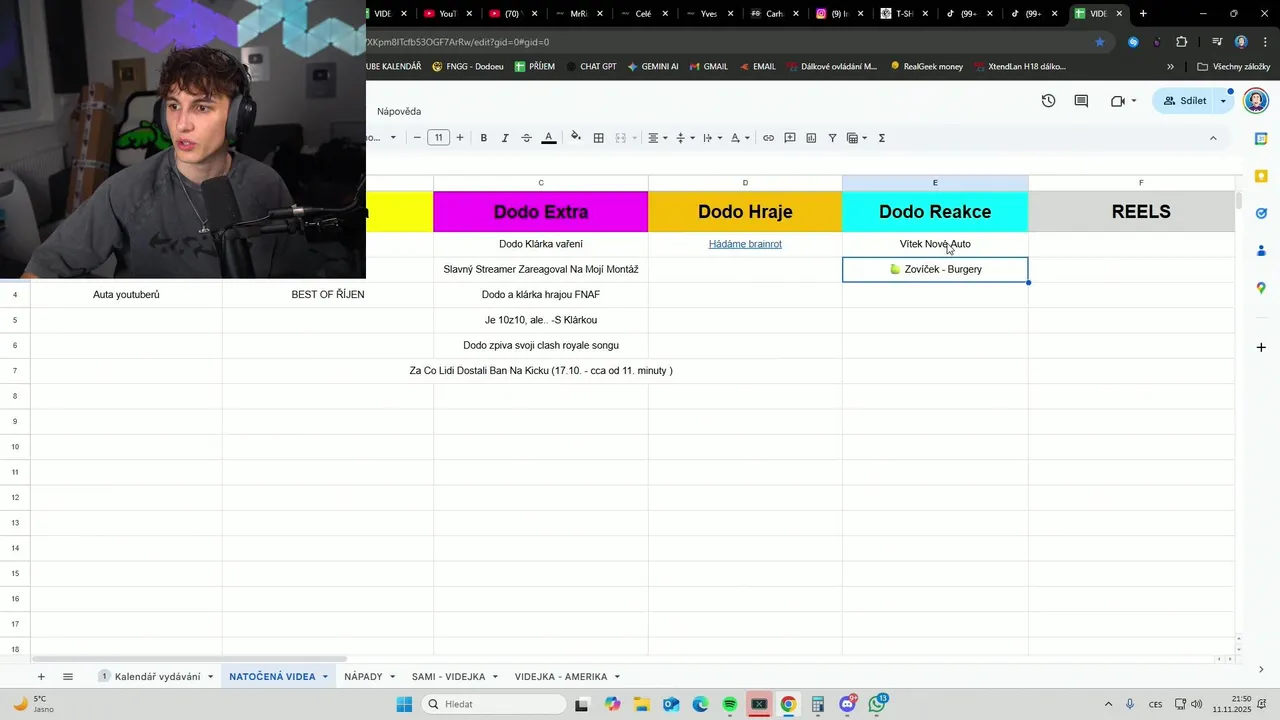Switch to Kalendář vydávání sheet tab
Viewport: 1280px width, 720px height.
157,677
